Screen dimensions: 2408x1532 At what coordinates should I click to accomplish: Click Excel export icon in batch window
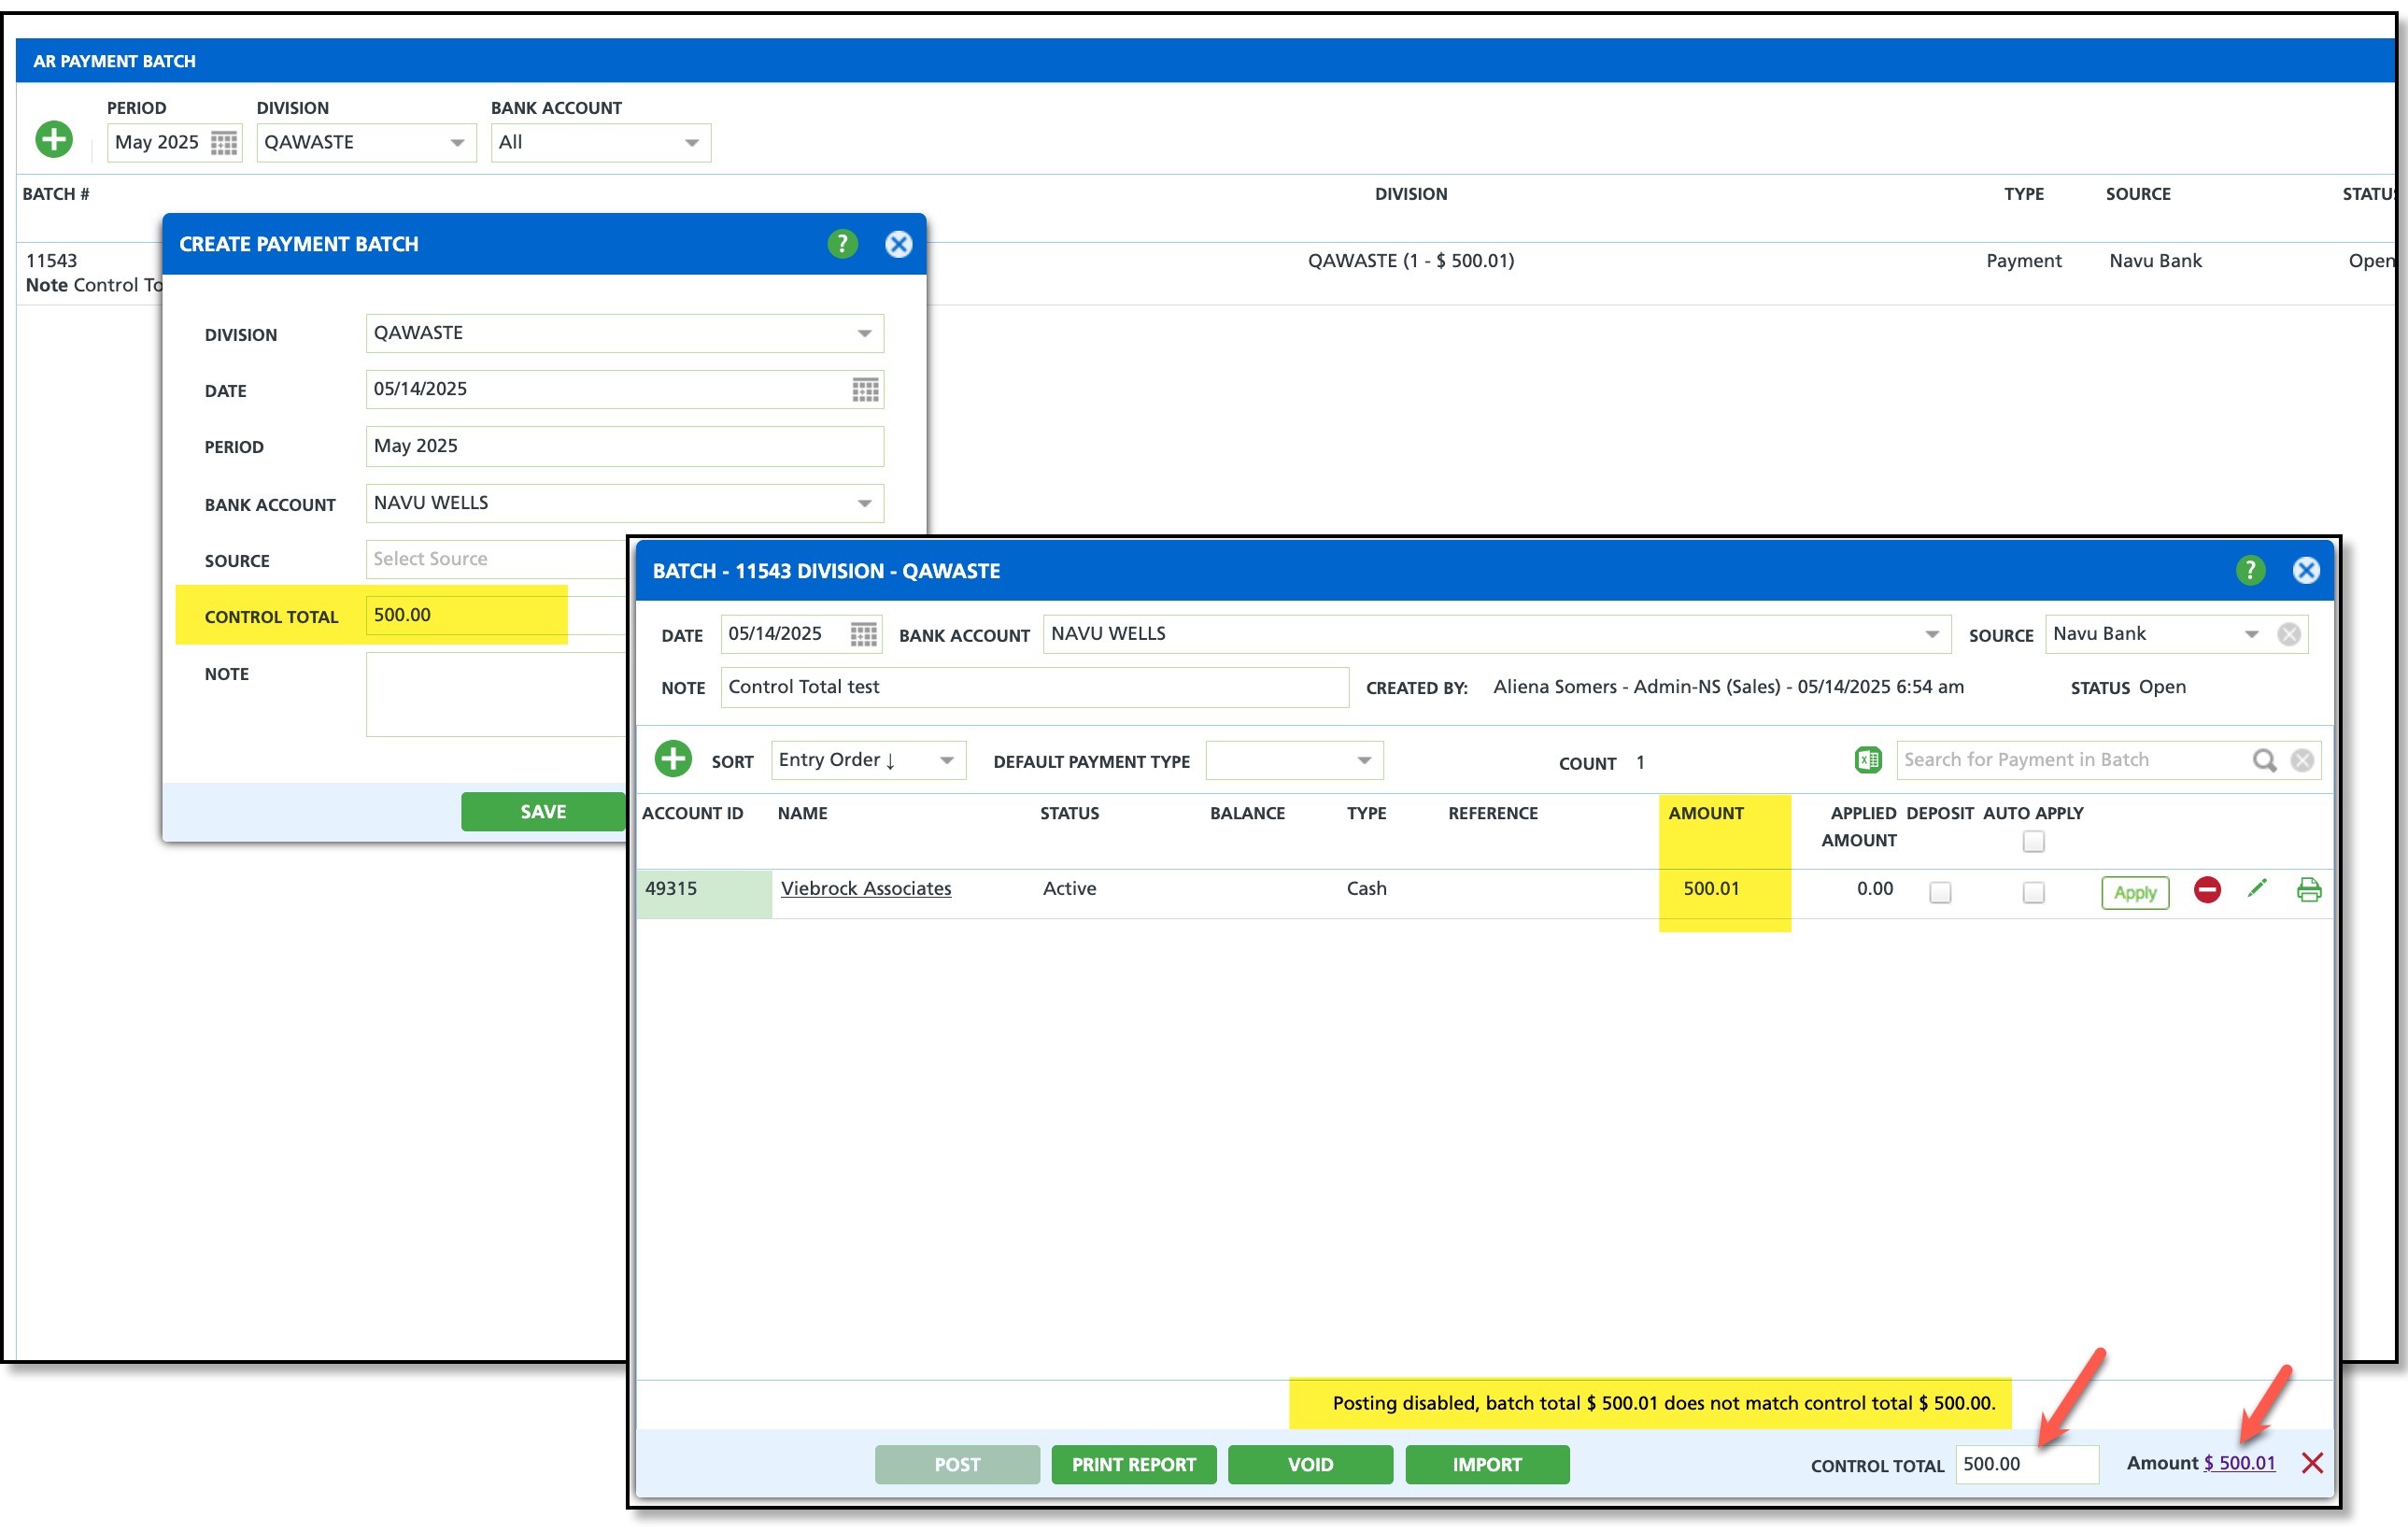[x=1867, y=760]
